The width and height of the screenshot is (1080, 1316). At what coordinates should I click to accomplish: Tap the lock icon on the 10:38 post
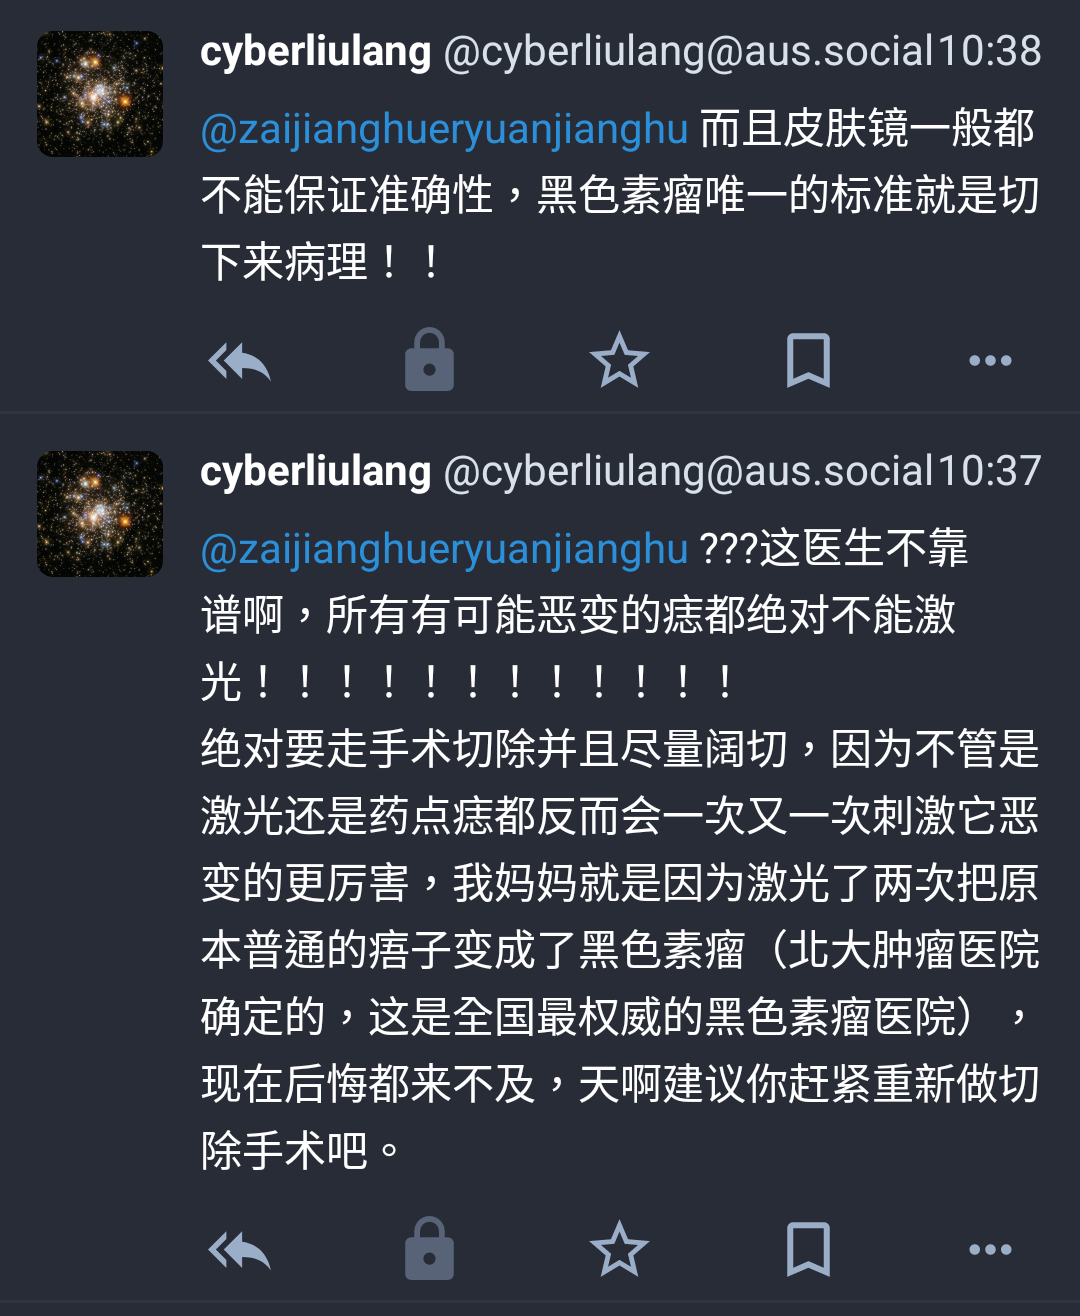pos(429,359)
